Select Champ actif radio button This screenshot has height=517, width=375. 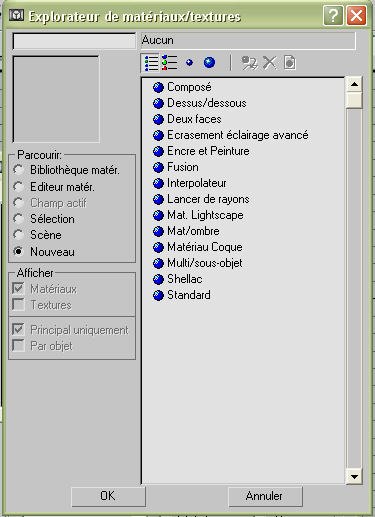(x=18, y=203)
